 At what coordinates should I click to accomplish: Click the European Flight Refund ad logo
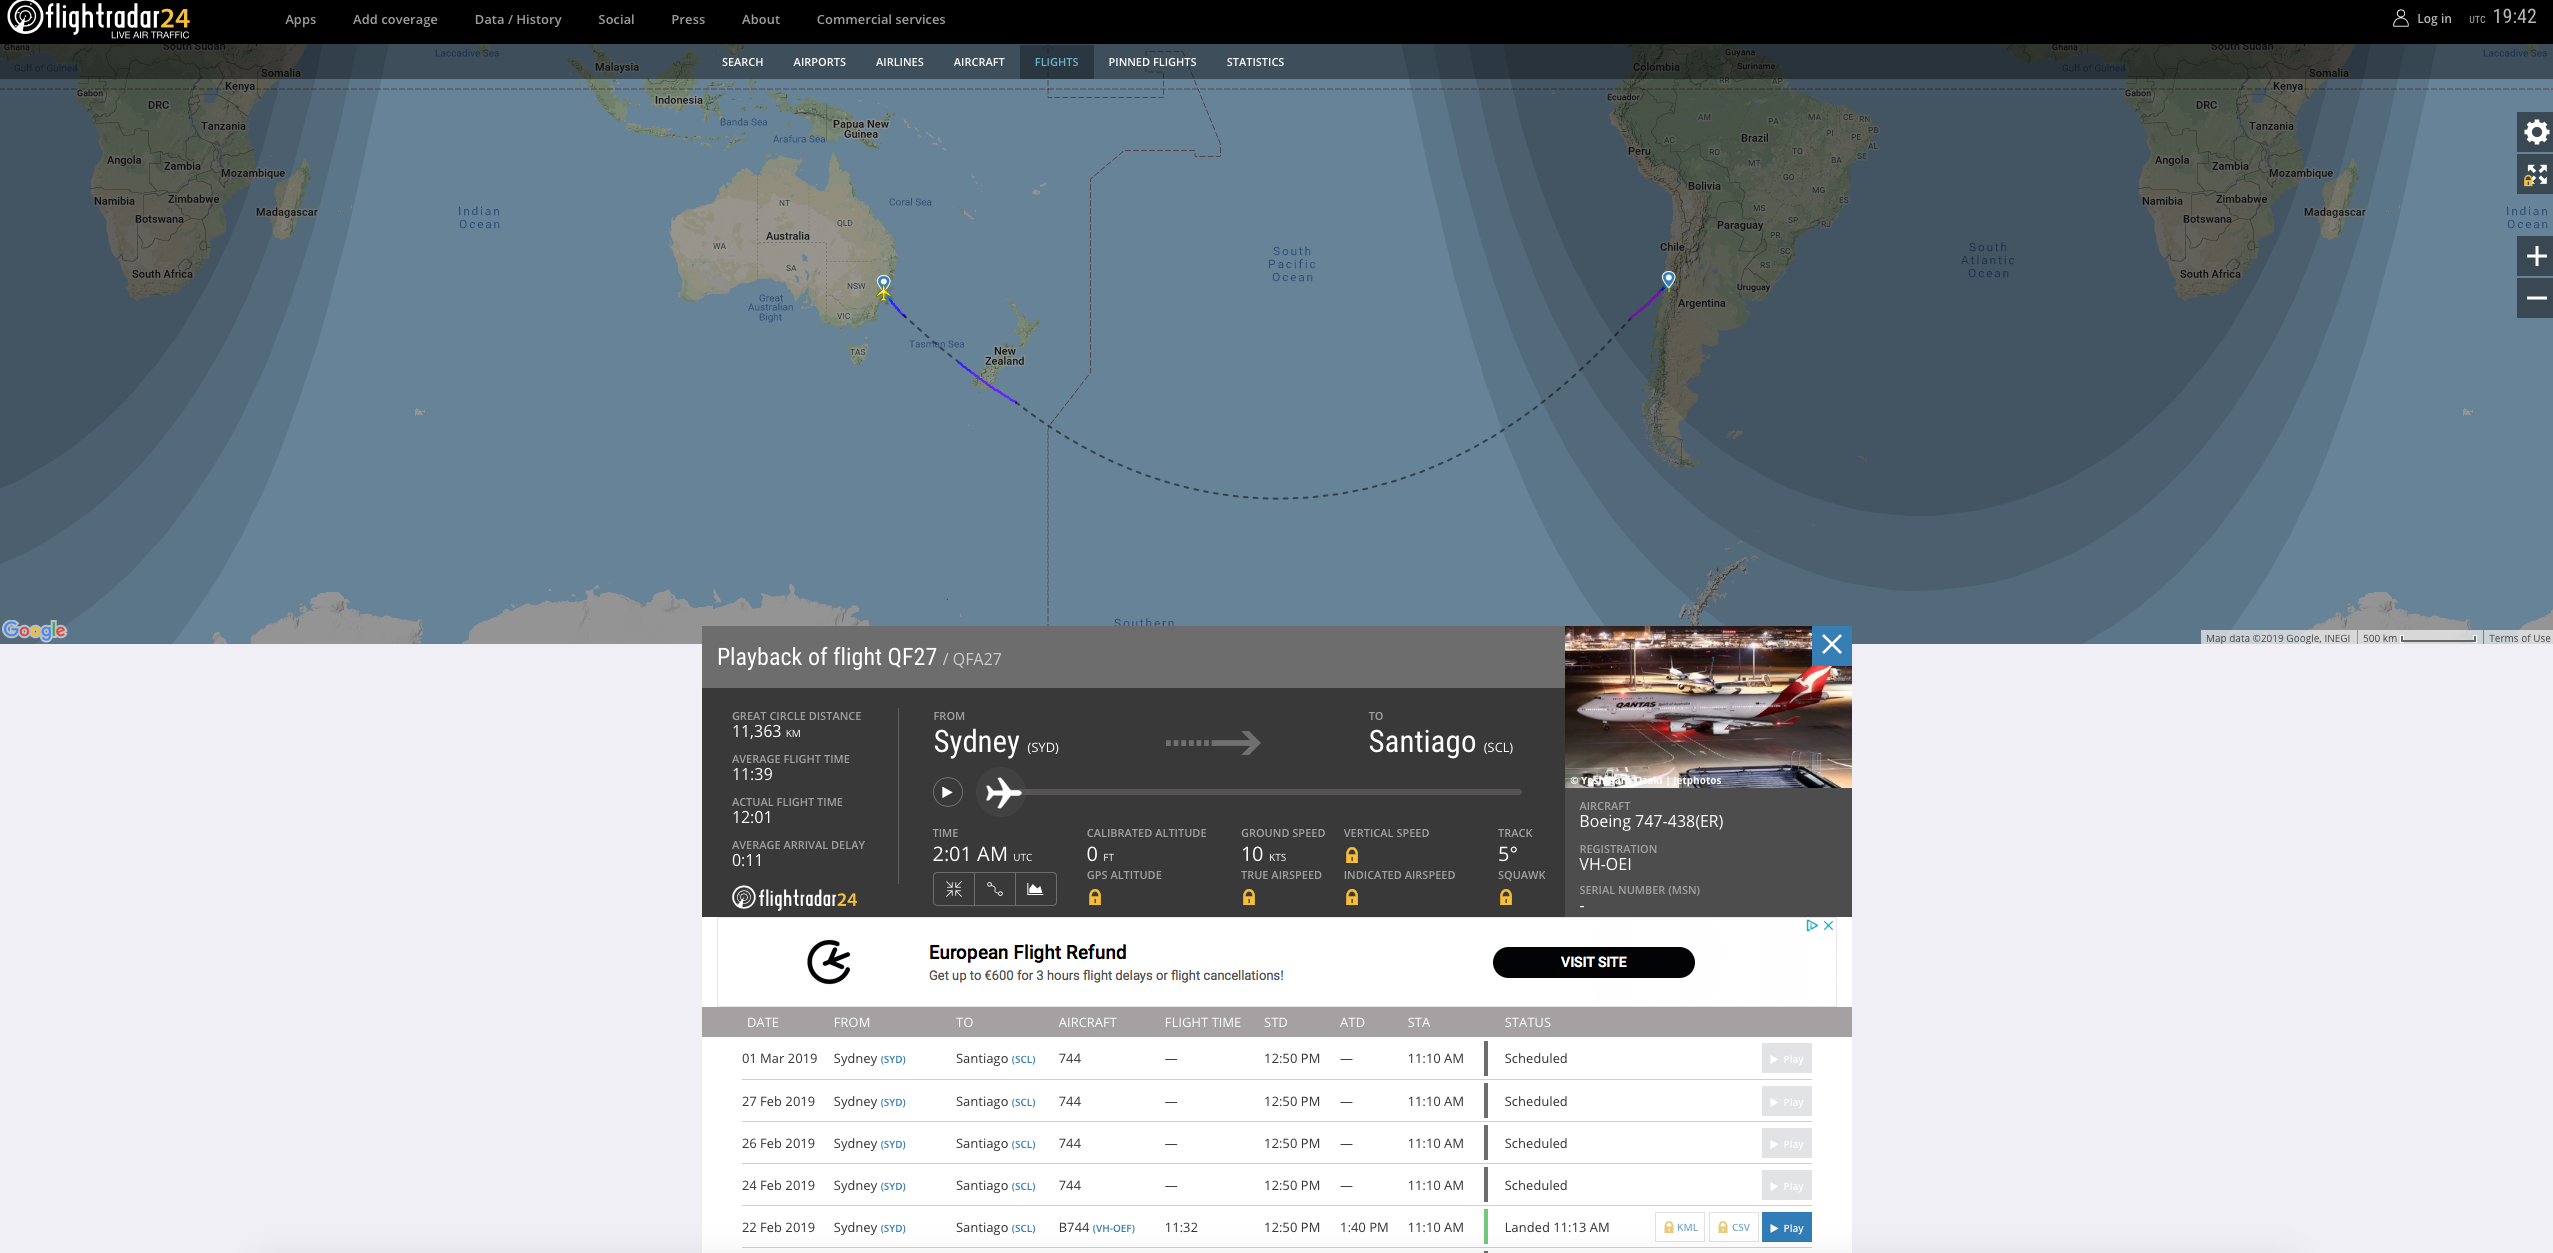tap(829, 962)
